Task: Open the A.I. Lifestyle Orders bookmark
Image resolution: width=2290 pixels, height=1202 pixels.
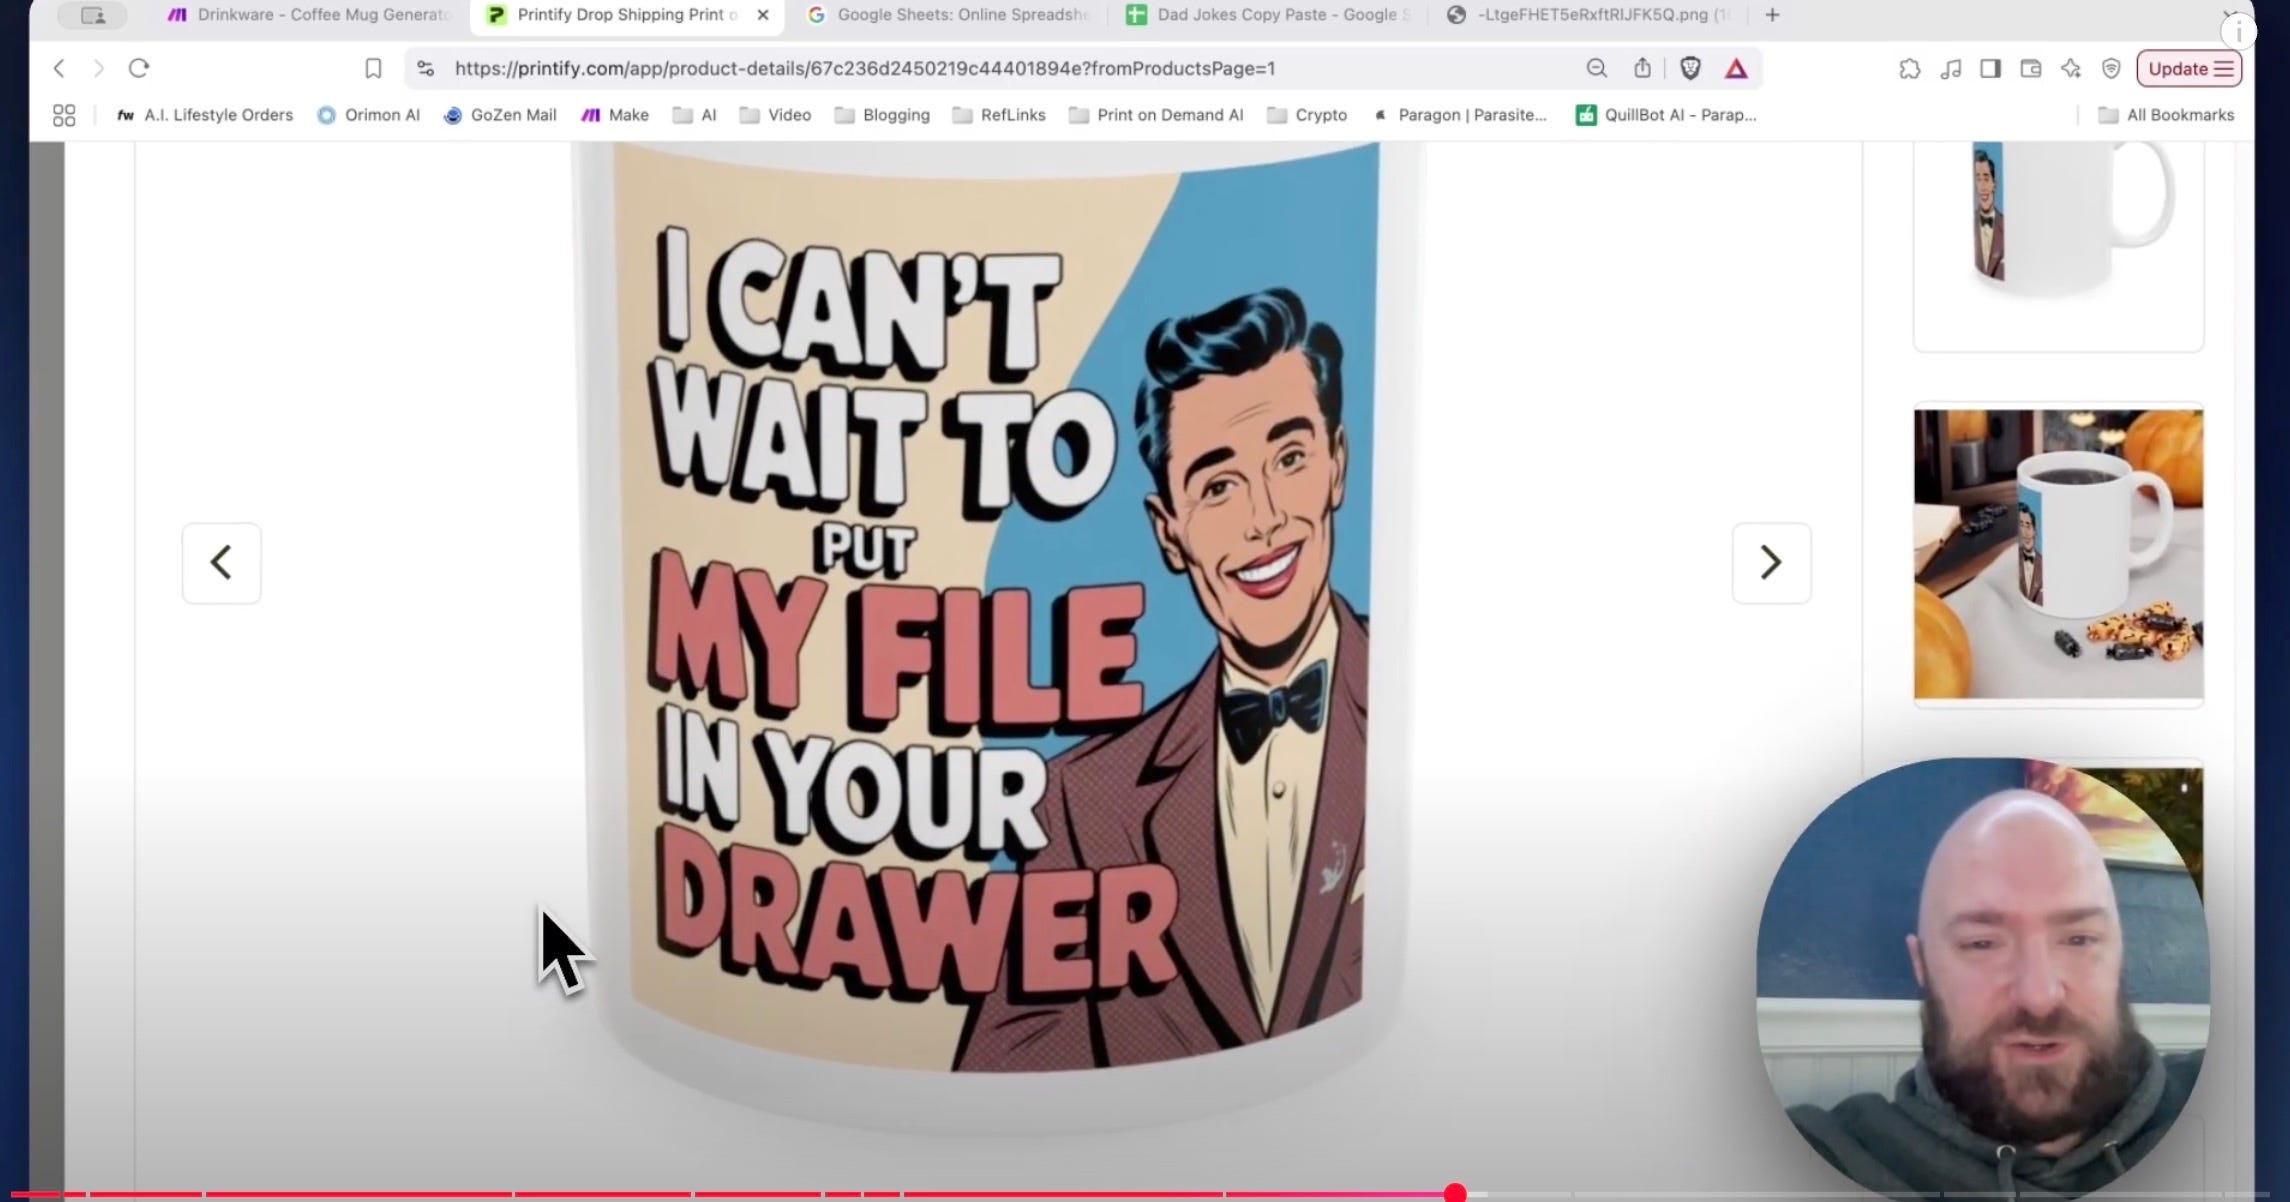Action: click(205, 115)
